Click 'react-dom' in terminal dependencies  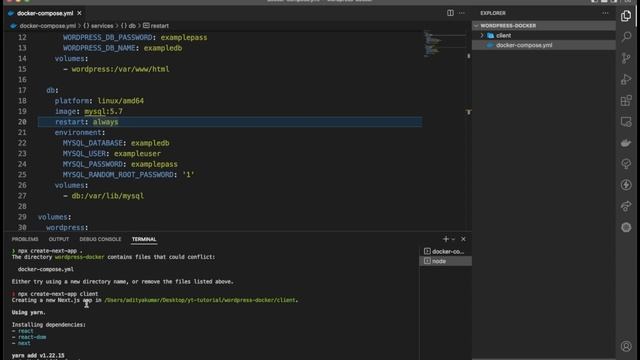tap(32, 337)
